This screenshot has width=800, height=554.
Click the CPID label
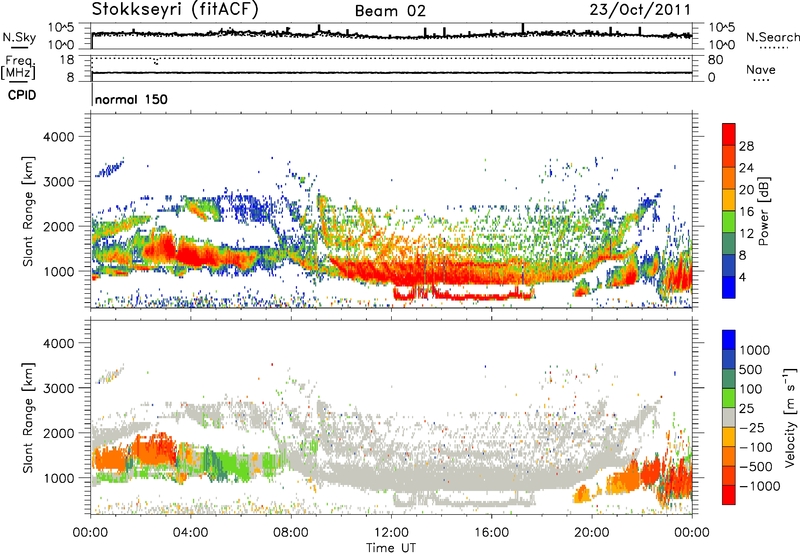click(22, 95)
